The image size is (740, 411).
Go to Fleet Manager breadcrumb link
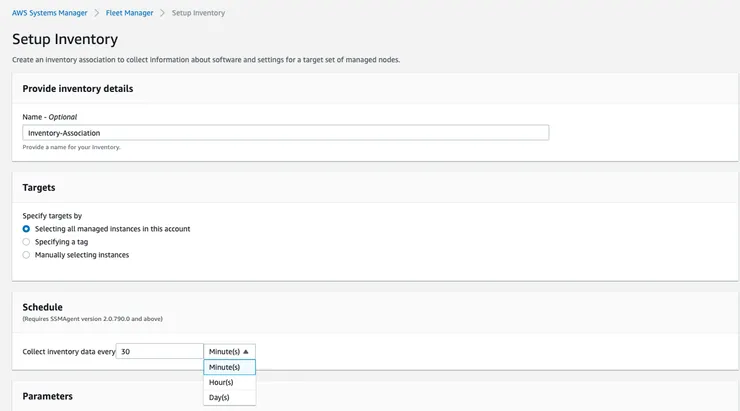point(128,13)
